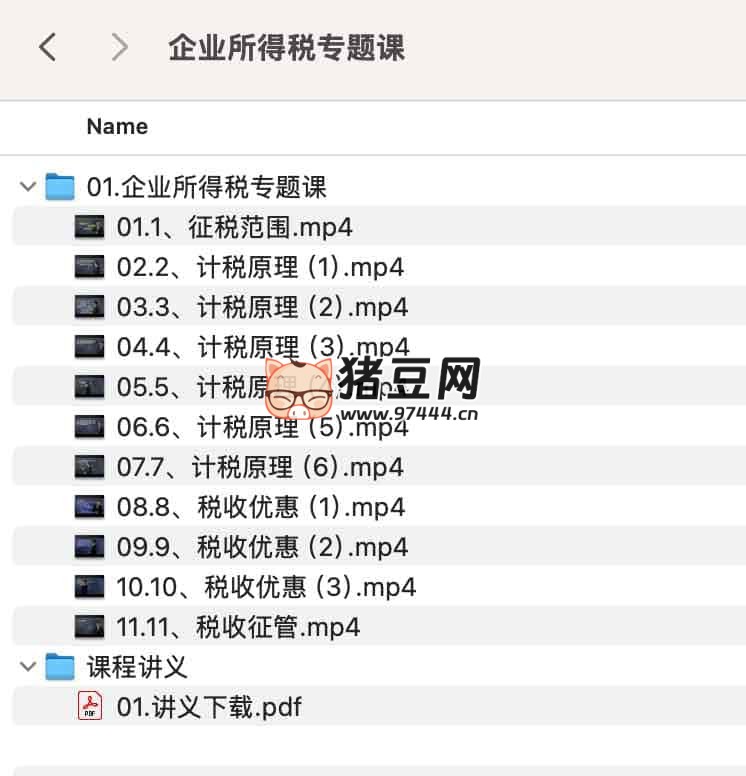This screenshot has width=746, height=776.
Task: Click the 01.企业所得税专题课 folder icon
Action: [x=60, y=187]
